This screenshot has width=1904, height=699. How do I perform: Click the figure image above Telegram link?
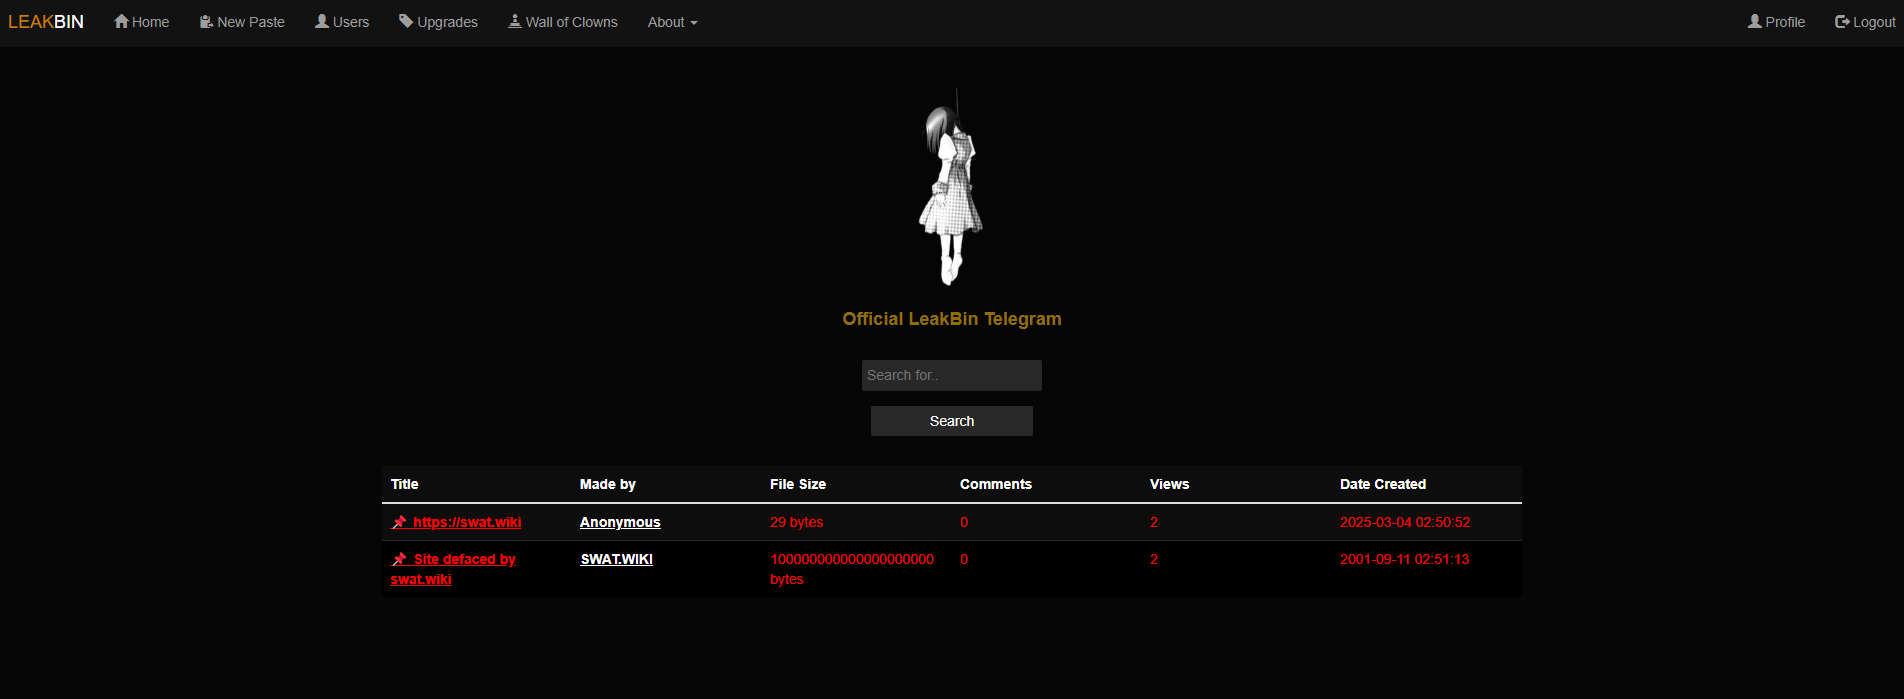pyautogui.click(x=950, y=190)
